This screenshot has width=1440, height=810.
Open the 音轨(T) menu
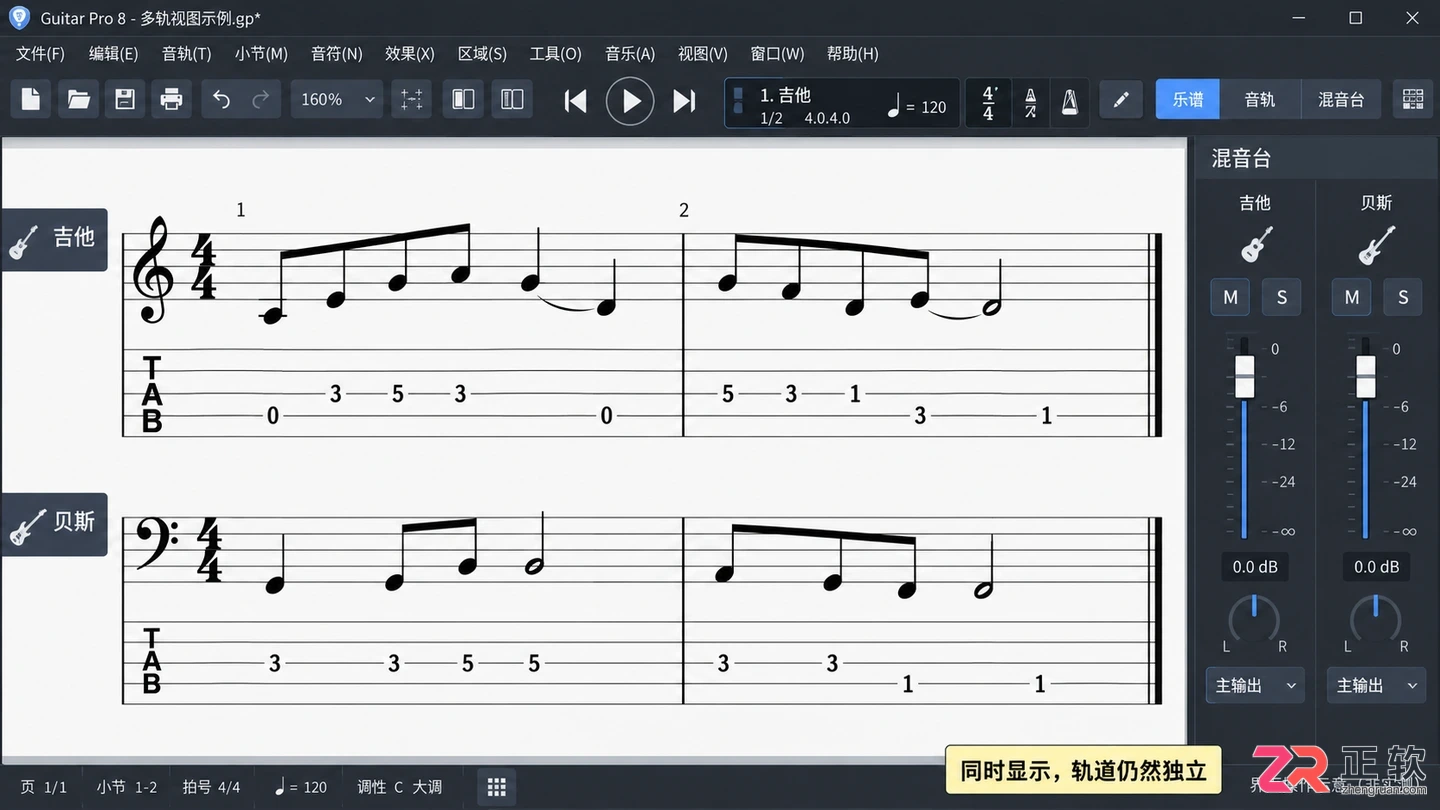(186, 54)
